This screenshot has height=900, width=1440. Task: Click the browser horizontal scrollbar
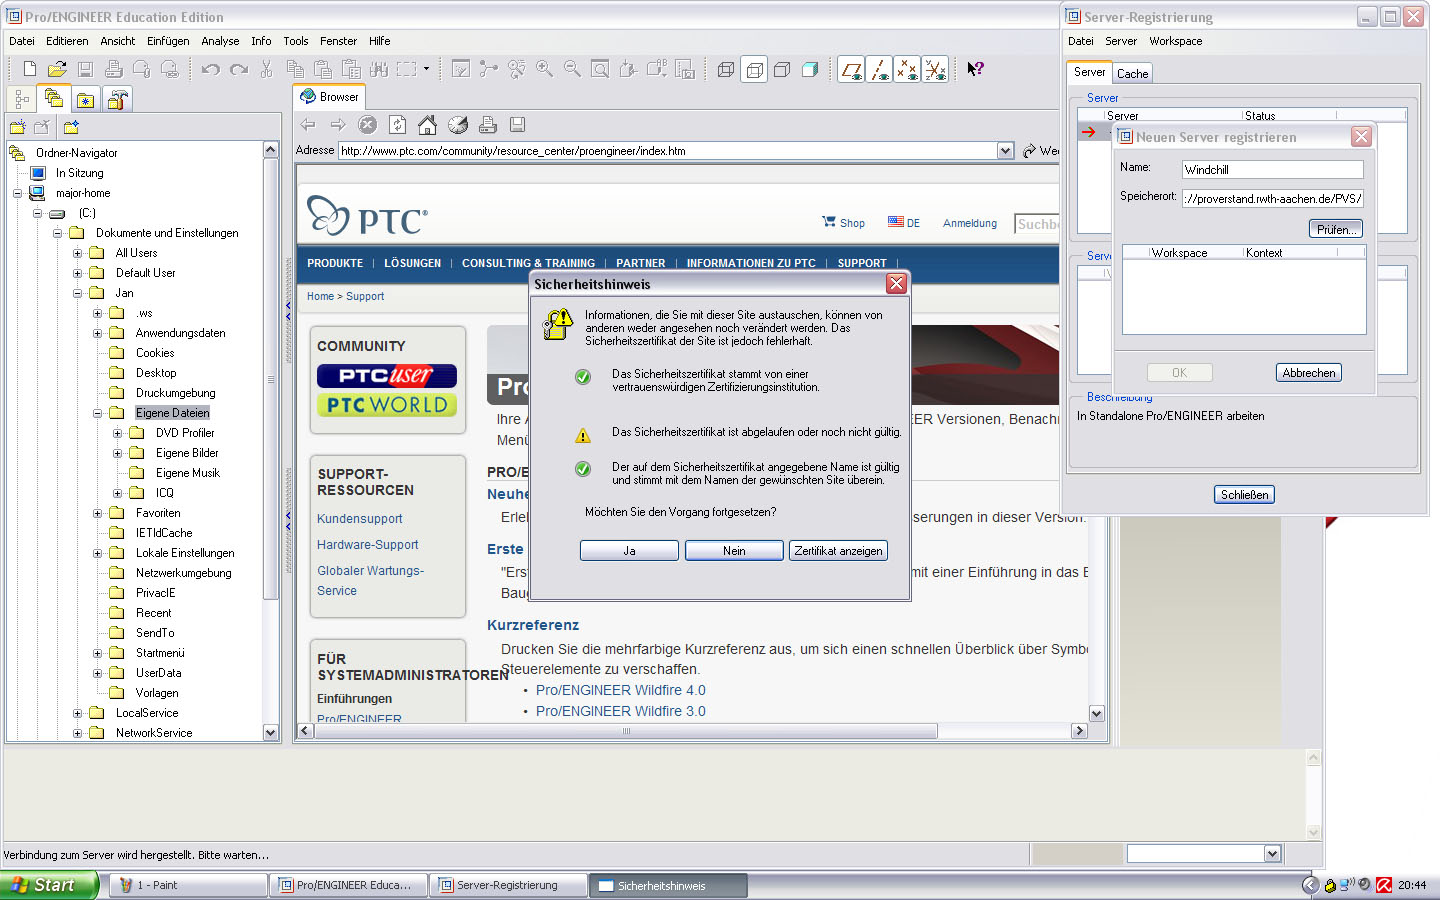click(x=626, y=731)
